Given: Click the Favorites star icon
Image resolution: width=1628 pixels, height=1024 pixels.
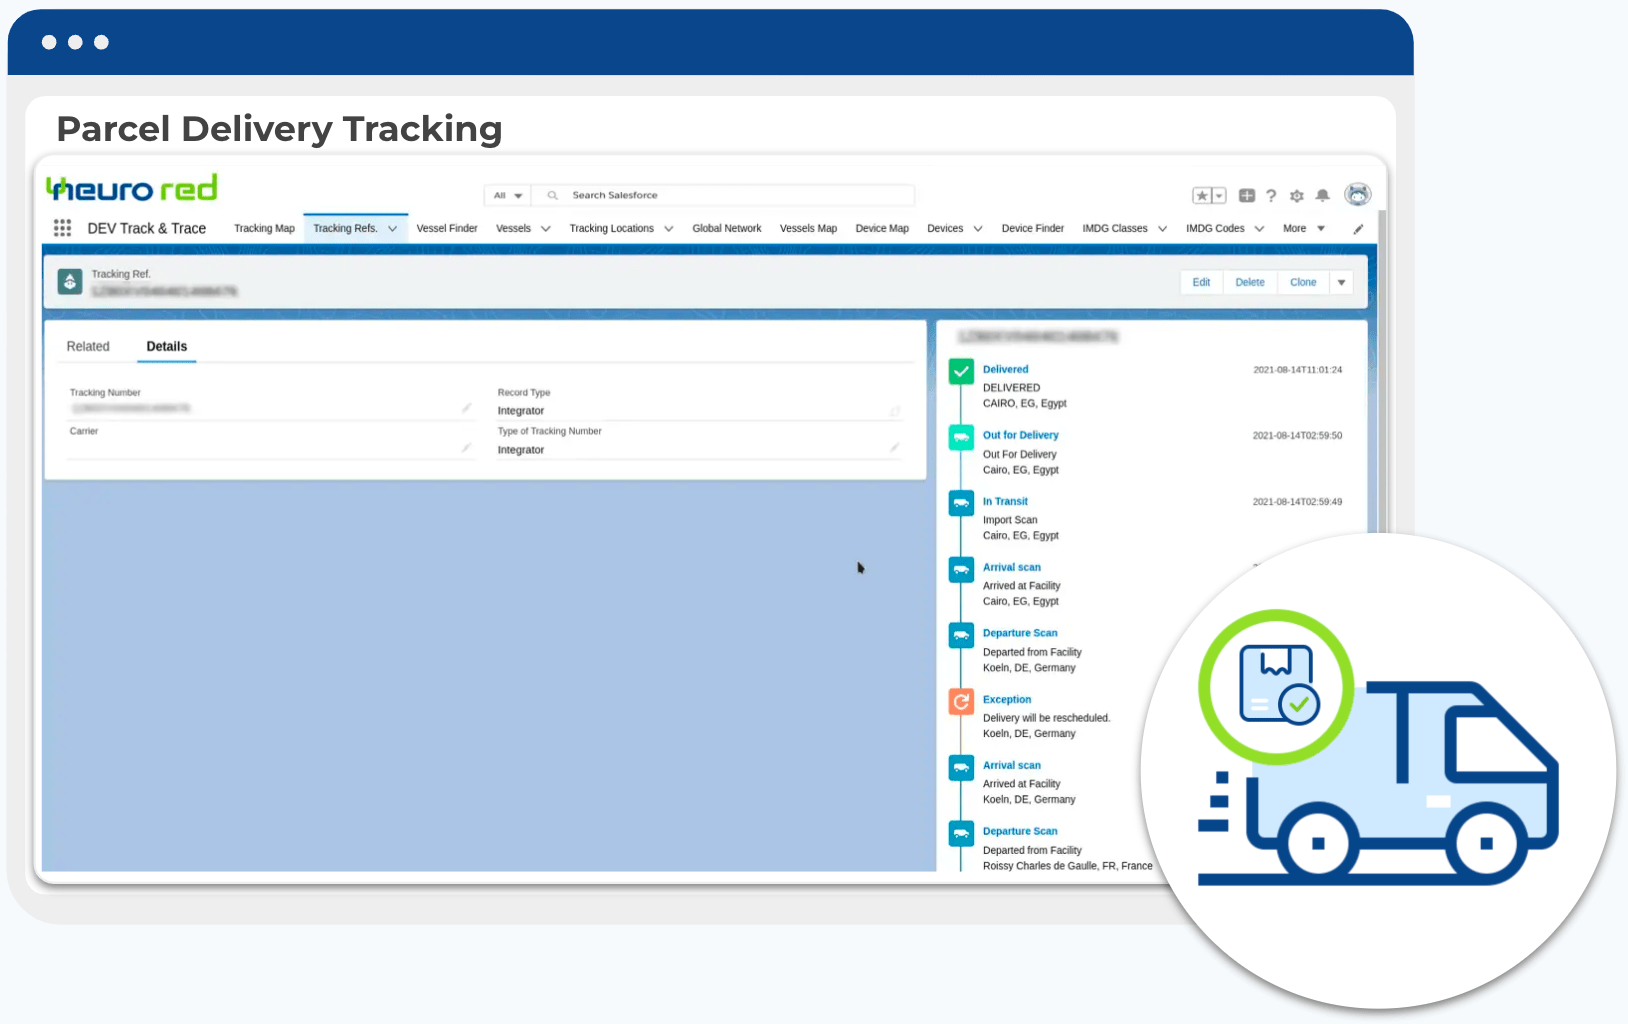Looking at the screenshot, I should [x=1202, y=196].
